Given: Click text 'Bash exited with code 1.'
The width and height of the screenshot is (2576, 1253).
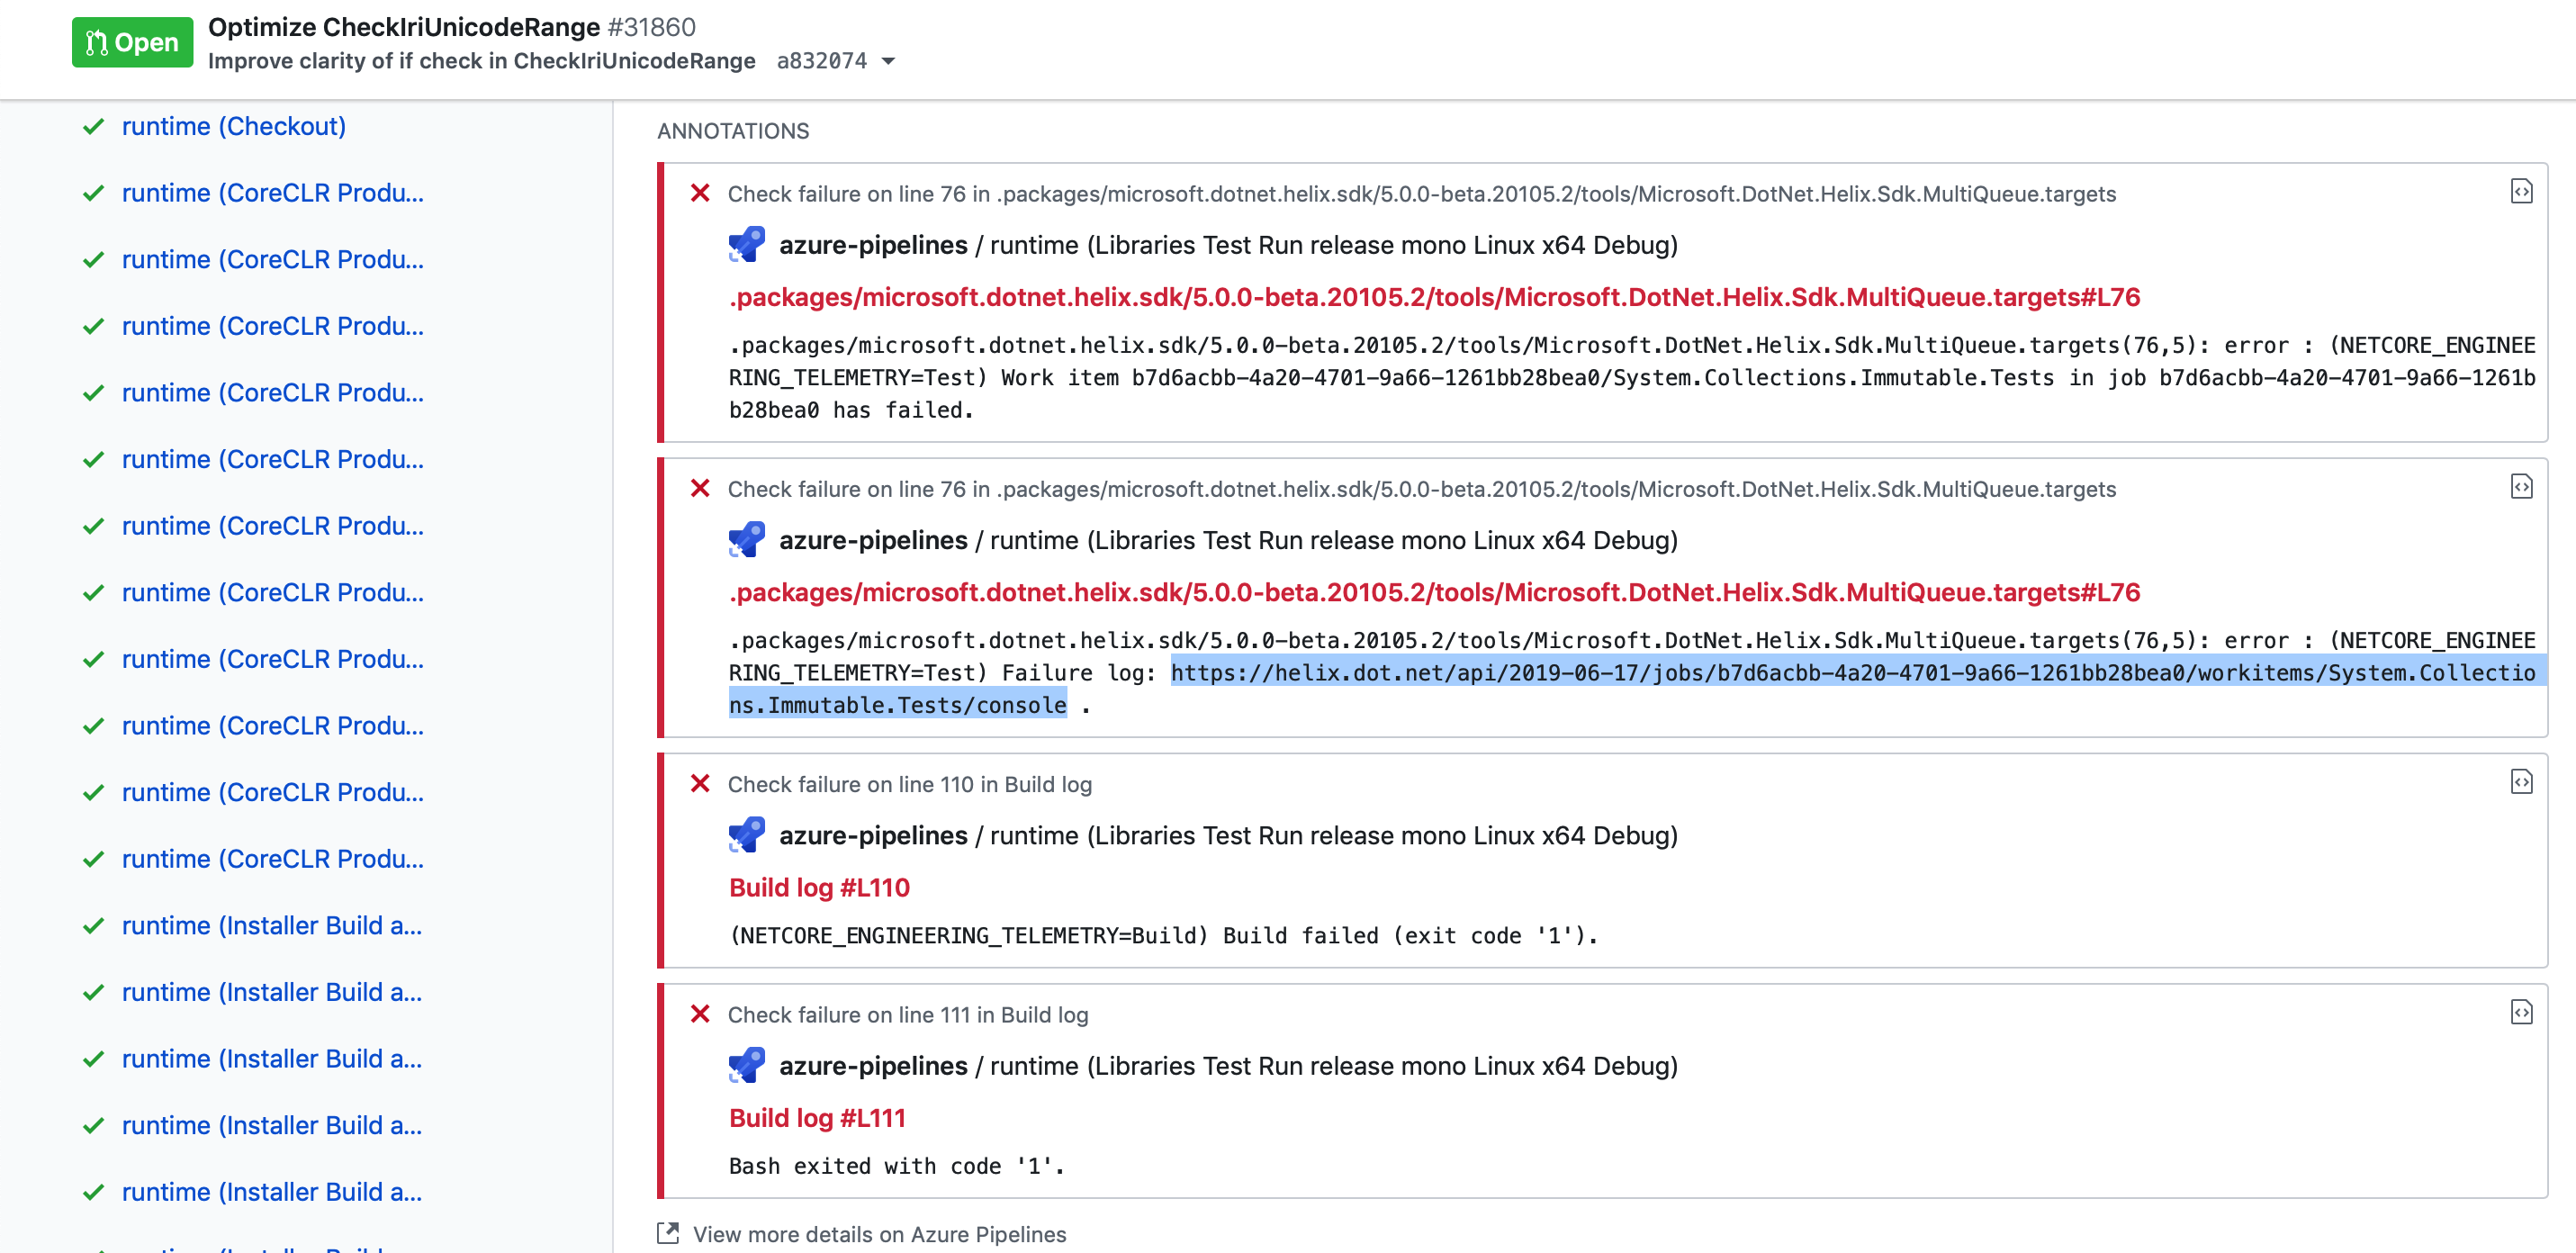Looking at the screenshot, I should [897, 1166].
